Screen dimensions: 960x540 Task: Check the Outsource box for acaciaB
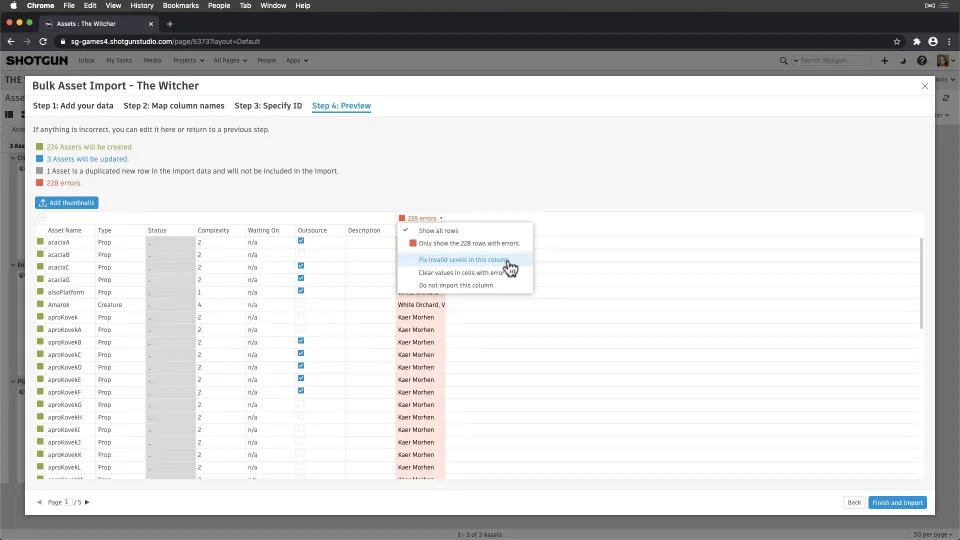[301, 253]
